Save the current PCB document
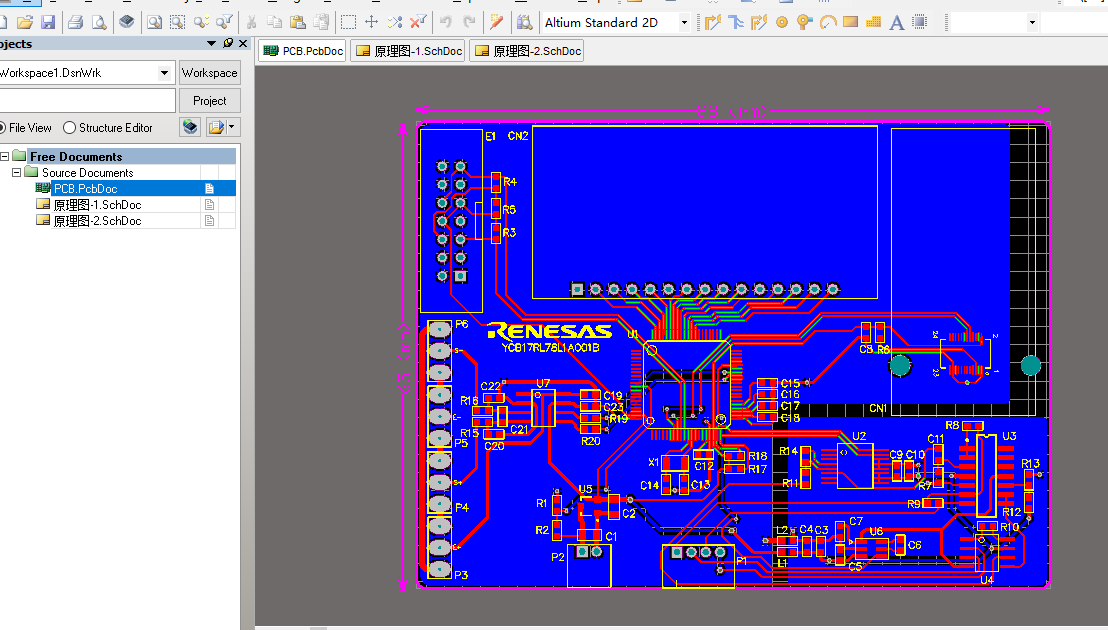Image resolution: width=1108 pixels, height=630 pixels. [48, 23]
